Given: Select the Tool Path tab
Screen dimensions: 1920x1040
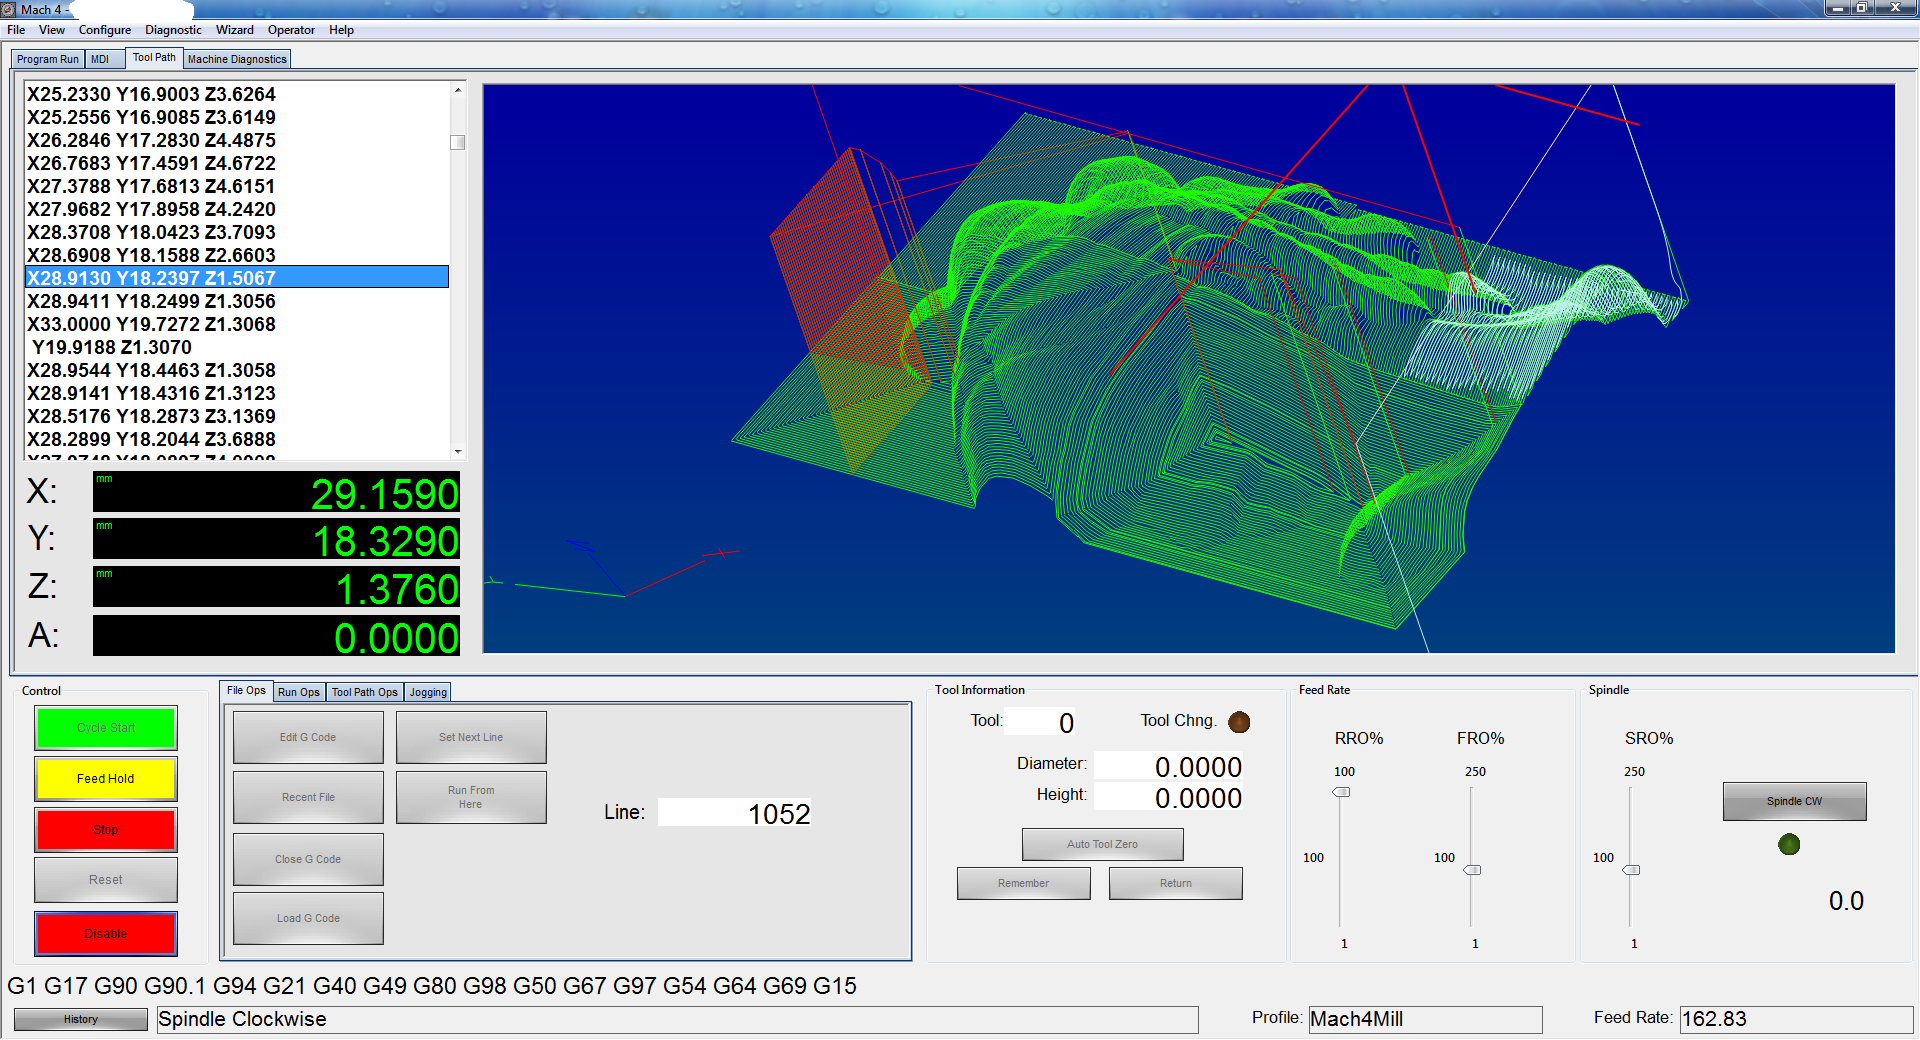Looking at the screenshot, I should tap(154, 57).
